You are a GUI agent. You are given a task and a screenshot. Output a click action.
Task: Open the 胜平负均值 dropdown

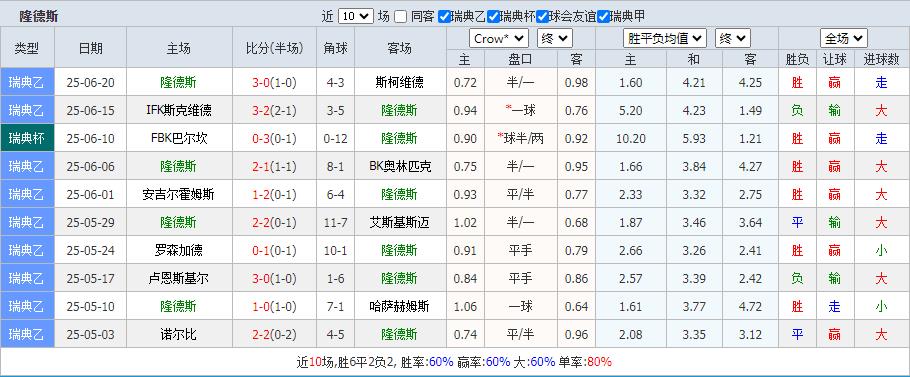665,39
